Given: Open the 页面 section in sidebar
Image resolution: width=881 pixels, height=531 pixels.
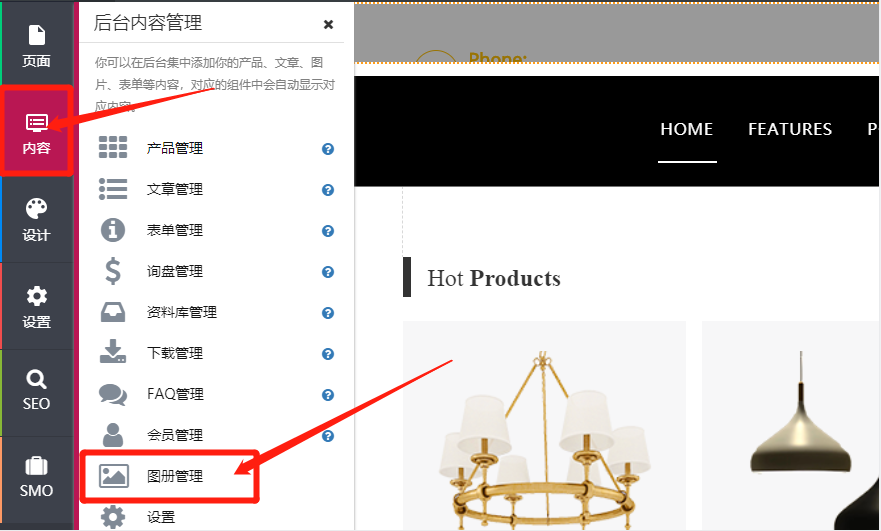Looking at the screenshot, I should tap(36, 45).
